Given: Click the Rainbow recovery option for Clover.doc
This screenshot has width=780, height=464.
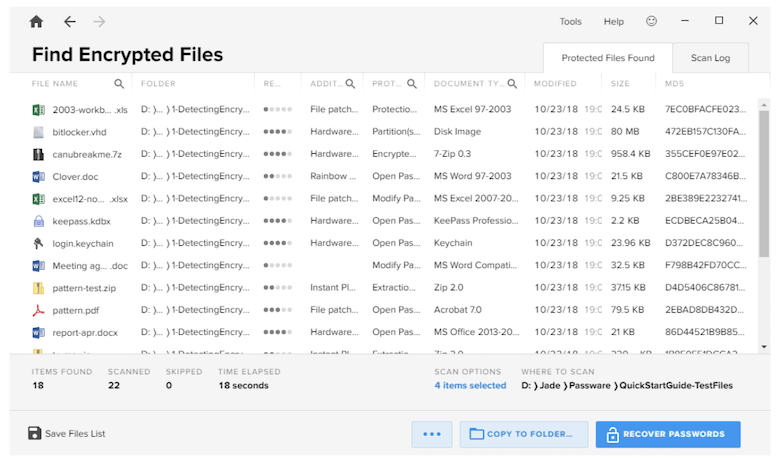Looking at the screenshot, I should click(333, 176).
